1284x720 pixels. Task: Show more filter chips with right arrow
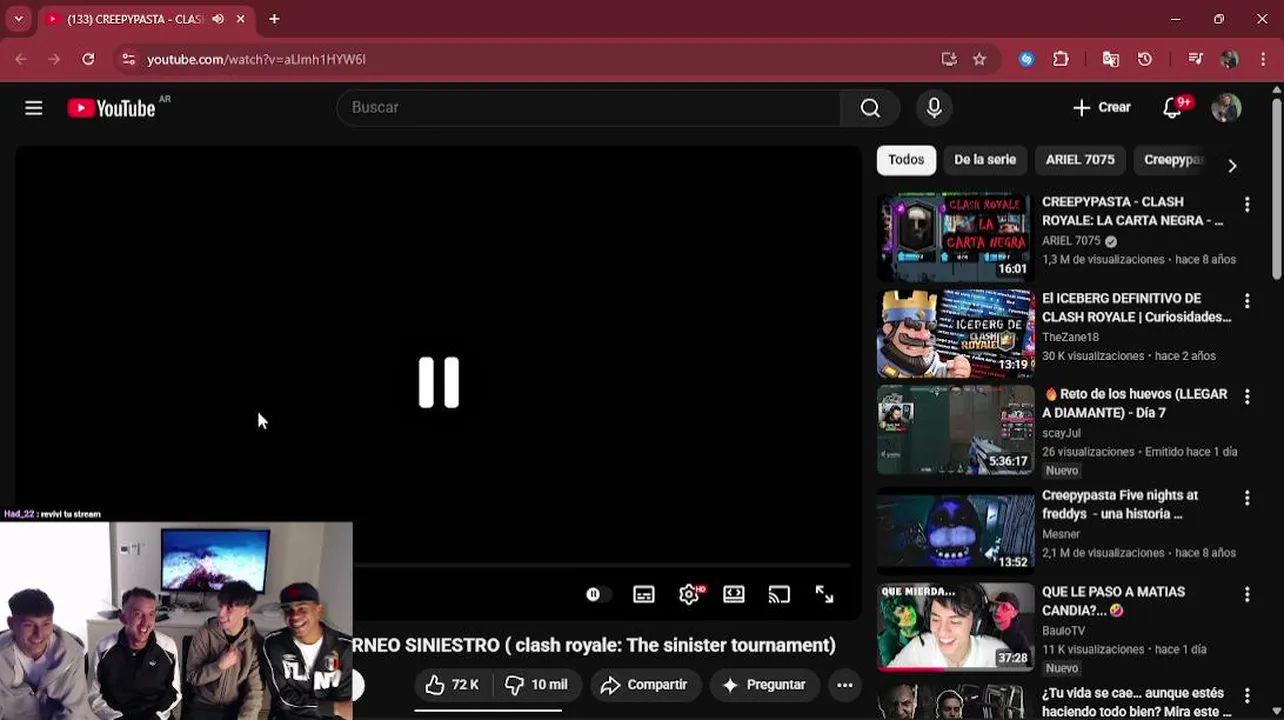(x=1232, y=165)
